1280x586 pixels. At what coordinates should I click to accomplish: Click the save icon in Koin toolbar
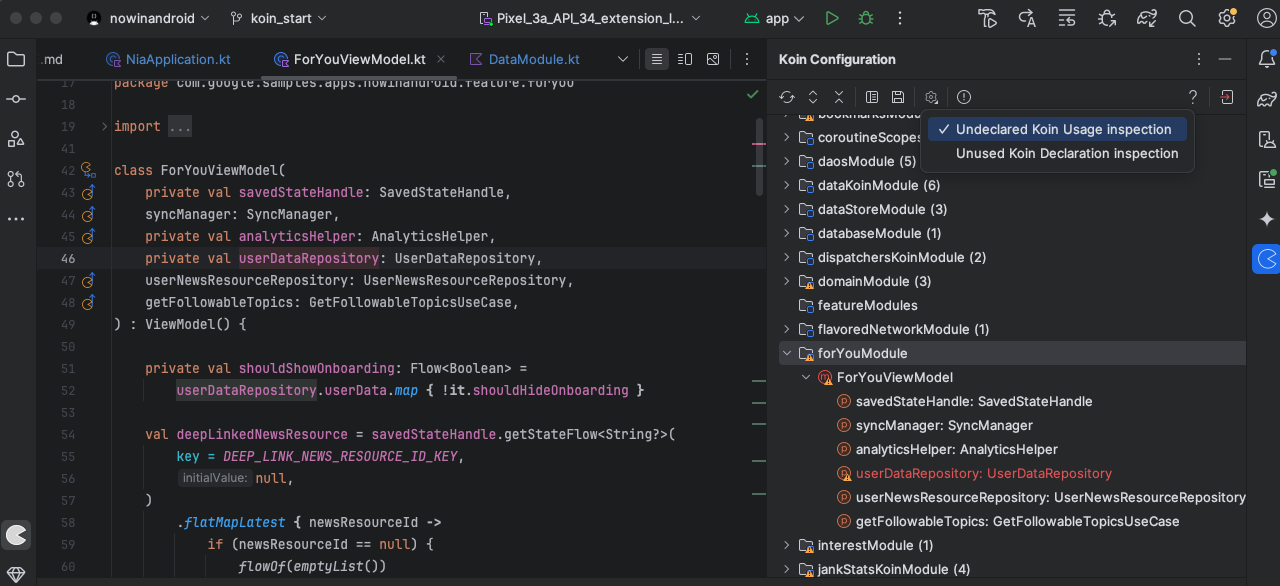coord(898,97)
